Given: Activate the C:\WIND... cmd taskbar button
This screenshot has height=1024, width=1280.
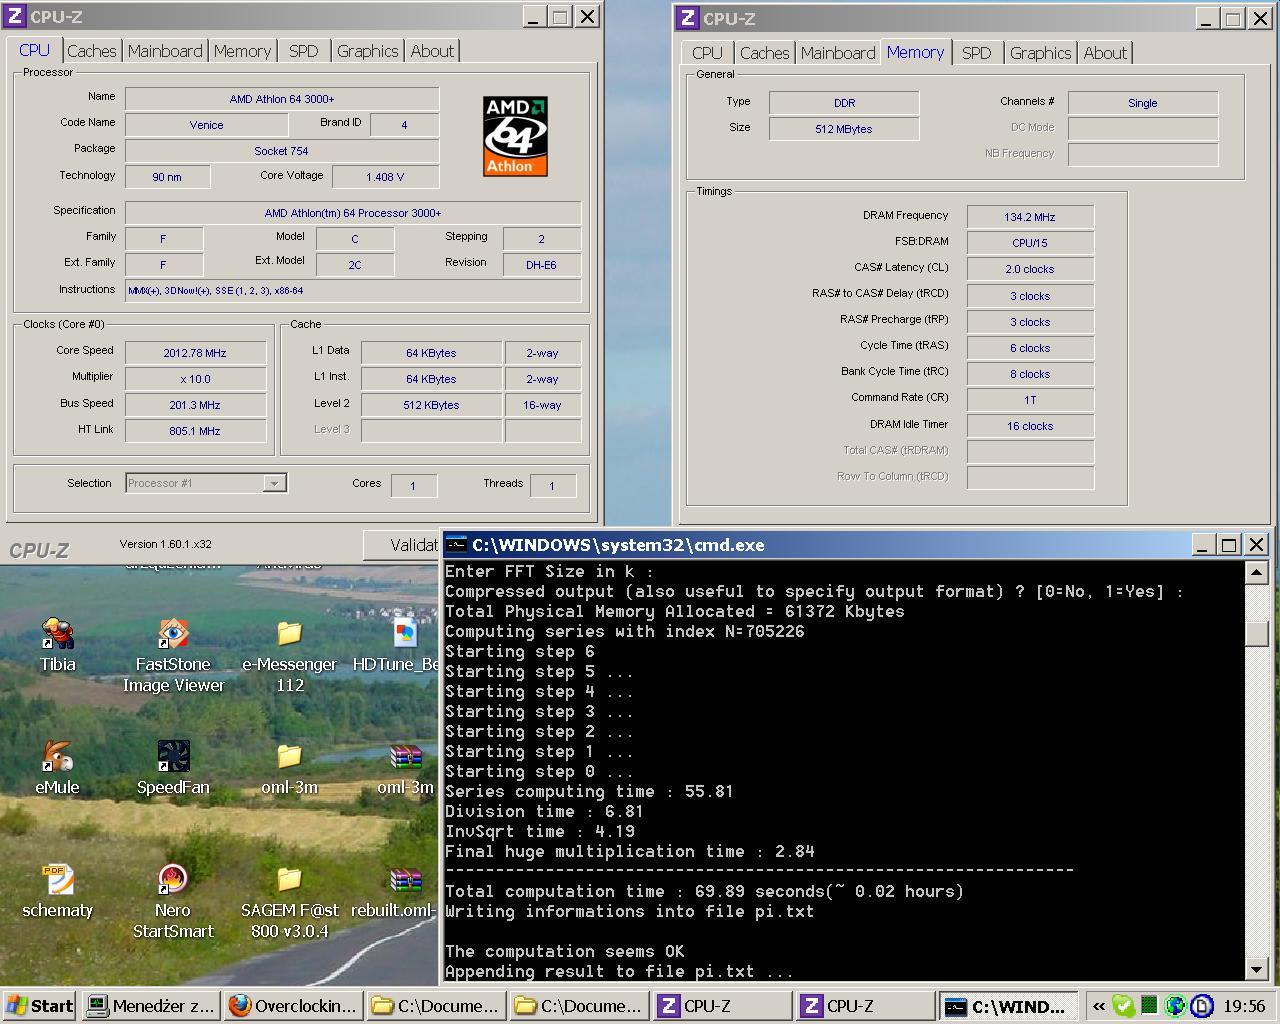Looking at the screenshot, I should click(x=1009, y=1006).
